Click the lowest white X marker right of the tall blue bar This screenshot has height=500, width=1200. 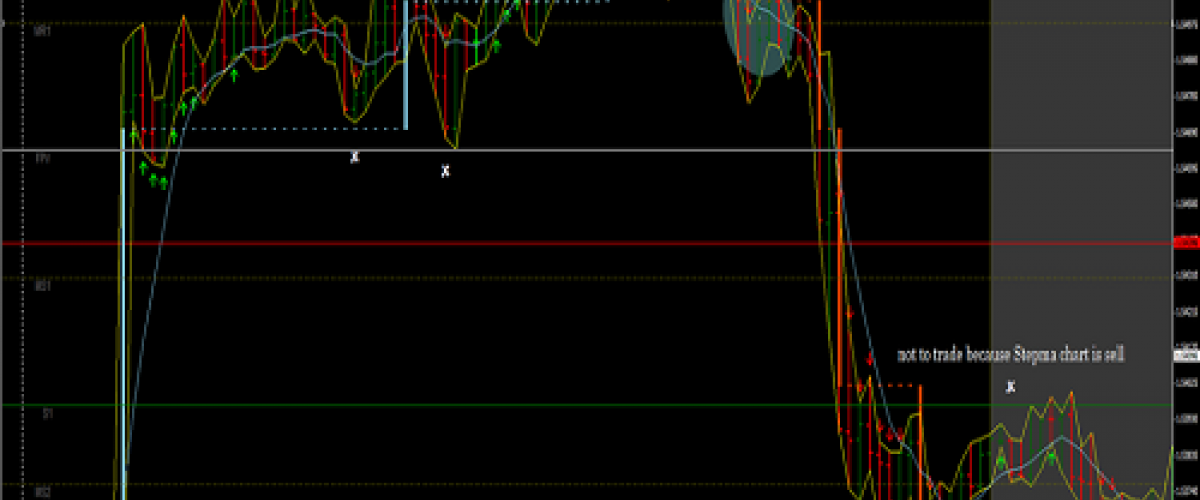[x=445, y=171]
